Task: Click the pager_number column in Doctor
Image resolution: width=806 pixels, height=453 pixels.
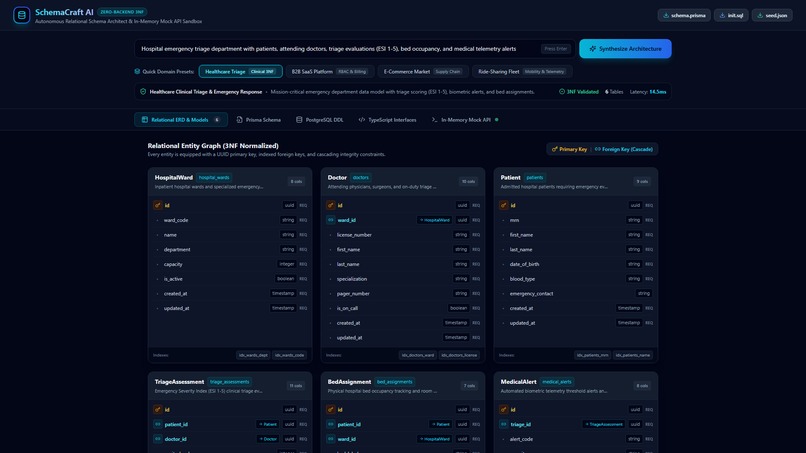Action: [x=403, y=294]
